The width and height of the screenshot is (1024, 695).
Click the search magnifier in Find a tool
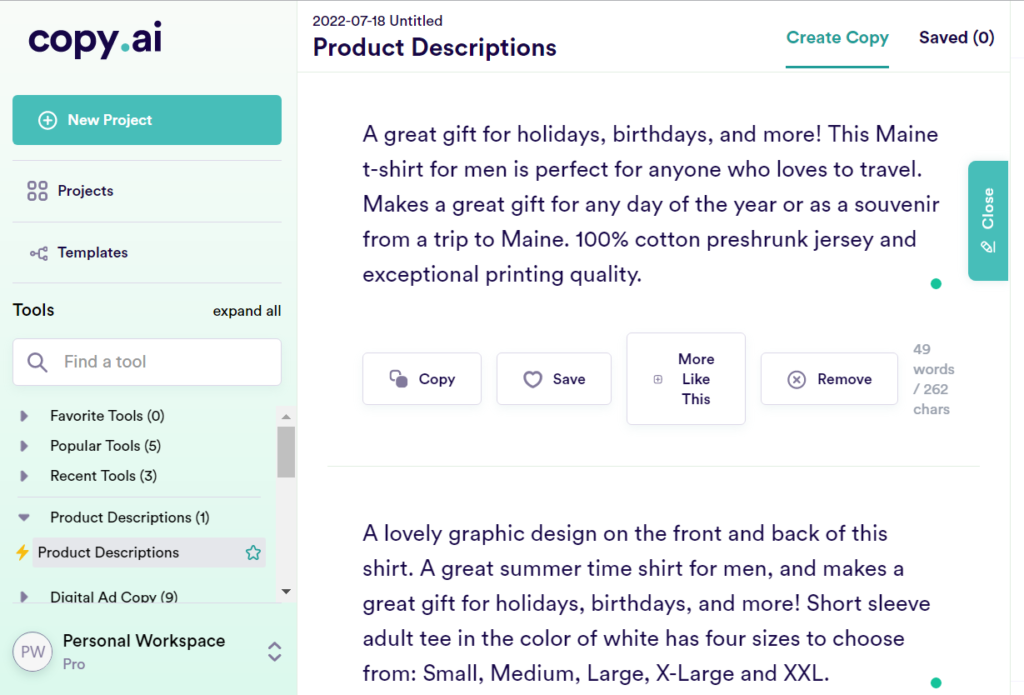click(37, 362)
